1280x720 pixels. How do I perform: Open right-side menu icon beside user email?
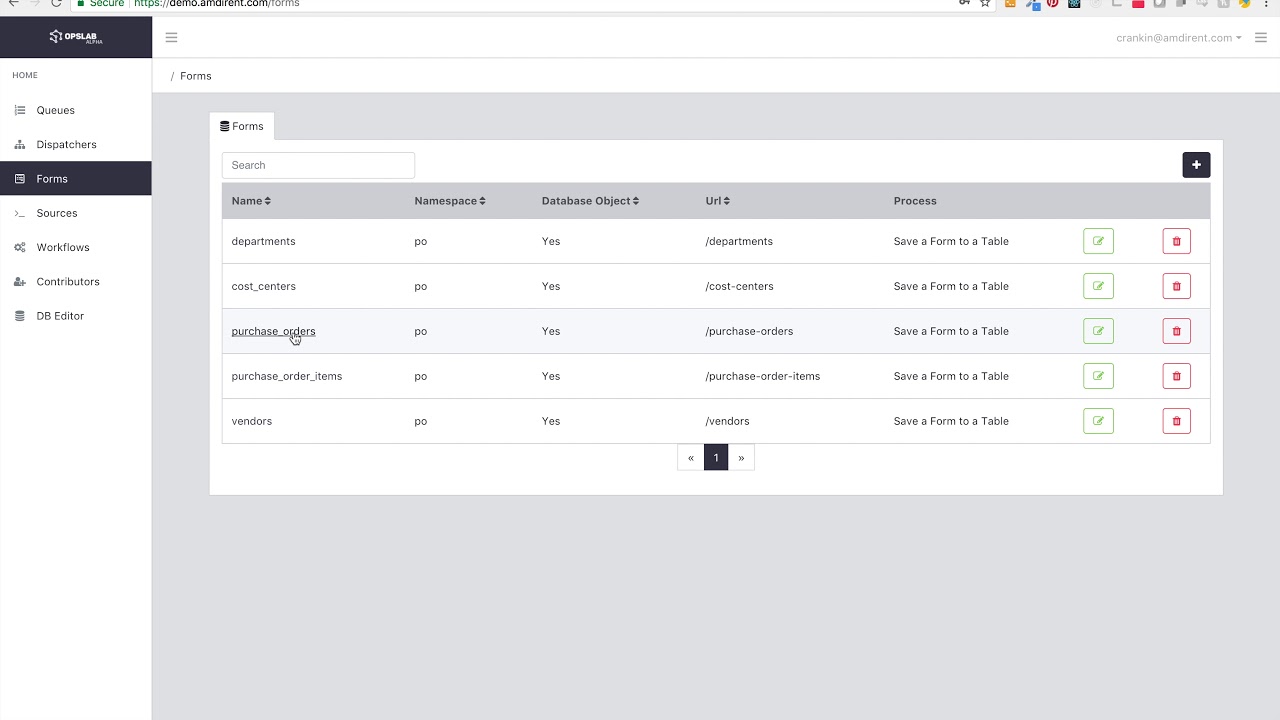[1260, 38]
